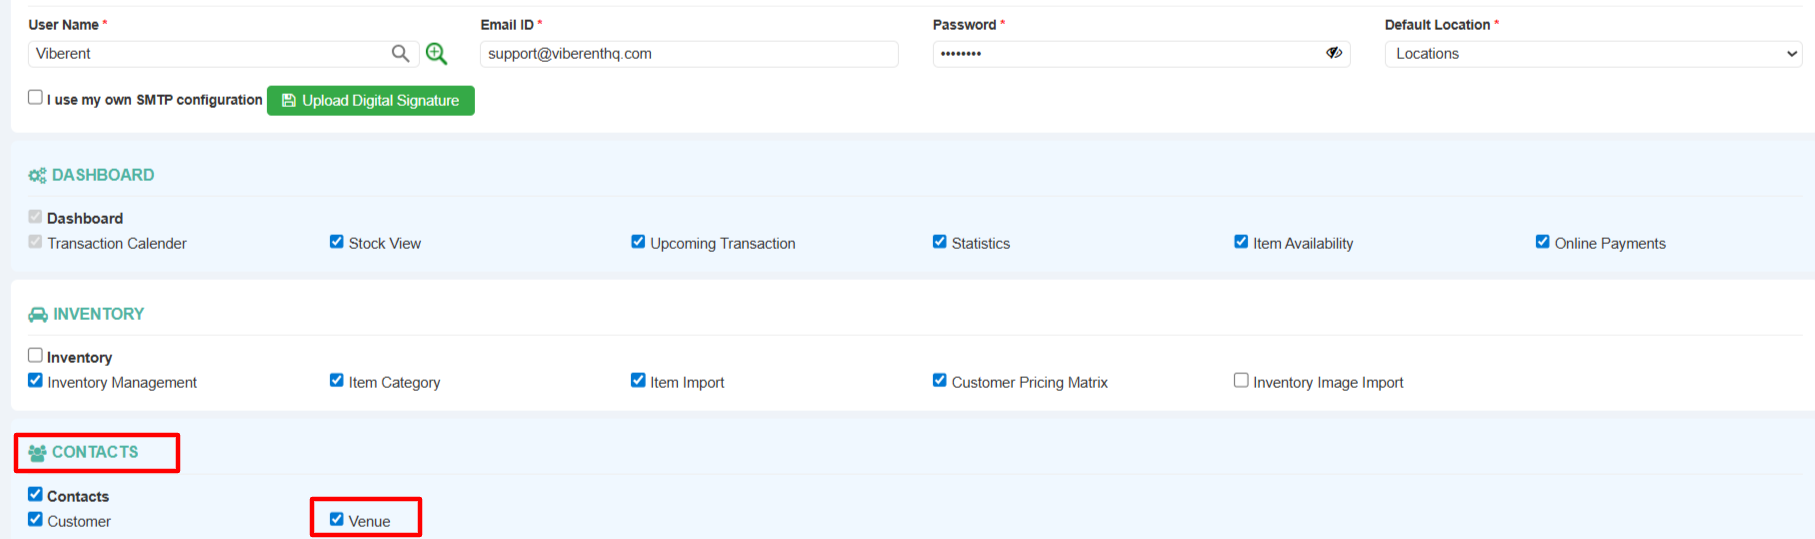This screenshot has width=1815, height=539.
Task: Enable I use my own SMTP configuration
Action: [x=35, y=97]
